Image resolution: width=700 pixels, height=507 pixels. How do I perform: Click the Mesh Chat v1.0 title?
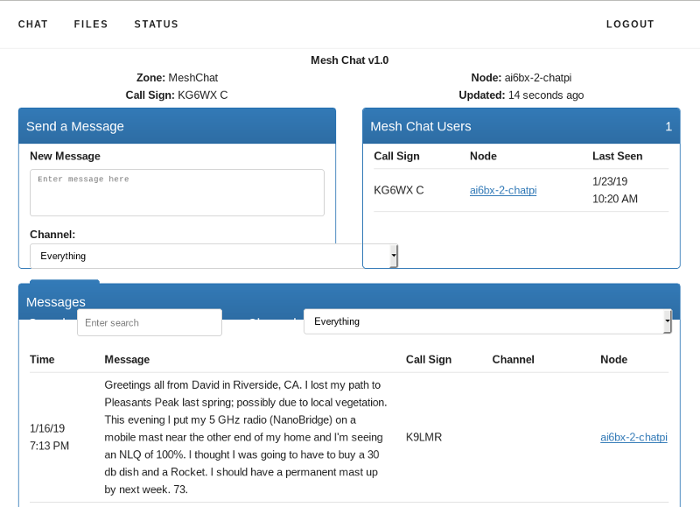coord(350,60)
